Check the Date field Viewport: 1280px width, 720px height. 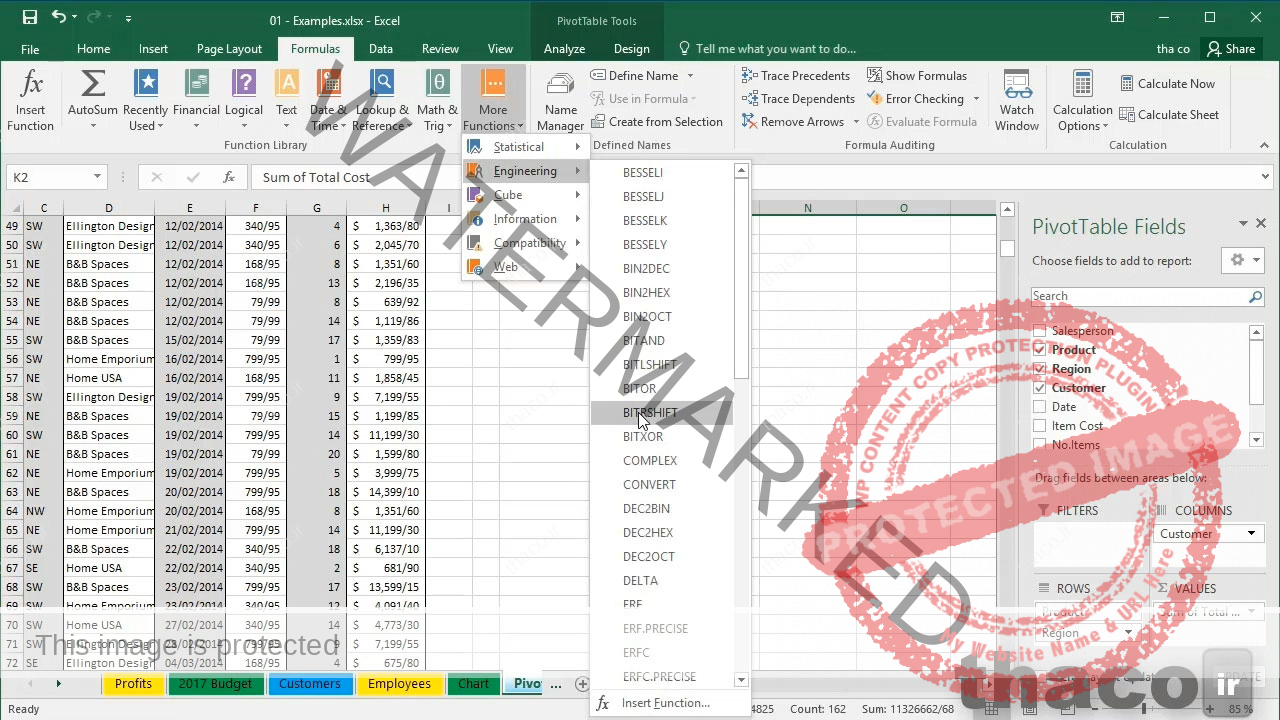tap(1040, 407)
